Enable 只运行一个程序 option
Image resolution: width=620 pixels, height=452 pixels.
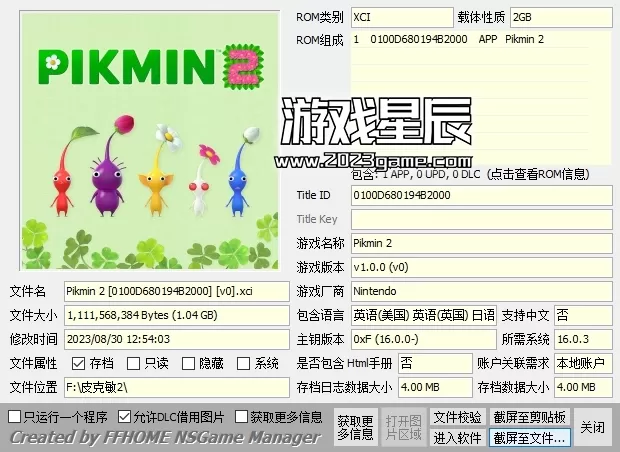(14, 416)
